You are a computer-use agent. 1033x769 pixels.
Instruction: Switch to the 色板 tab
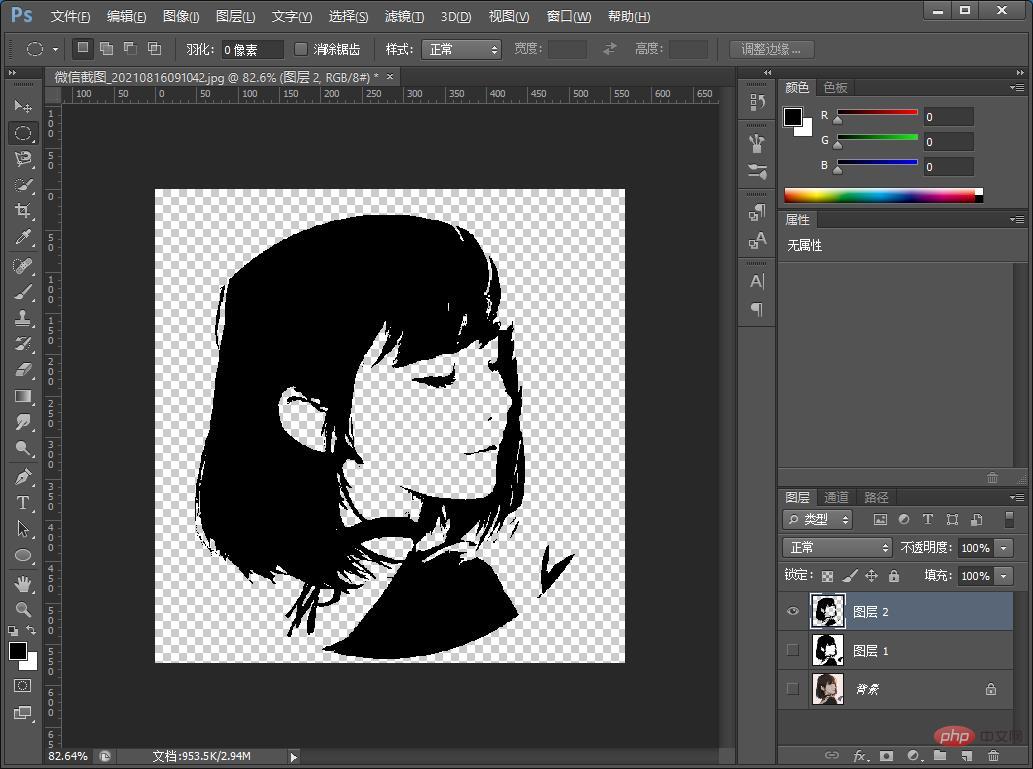(835, 87)
